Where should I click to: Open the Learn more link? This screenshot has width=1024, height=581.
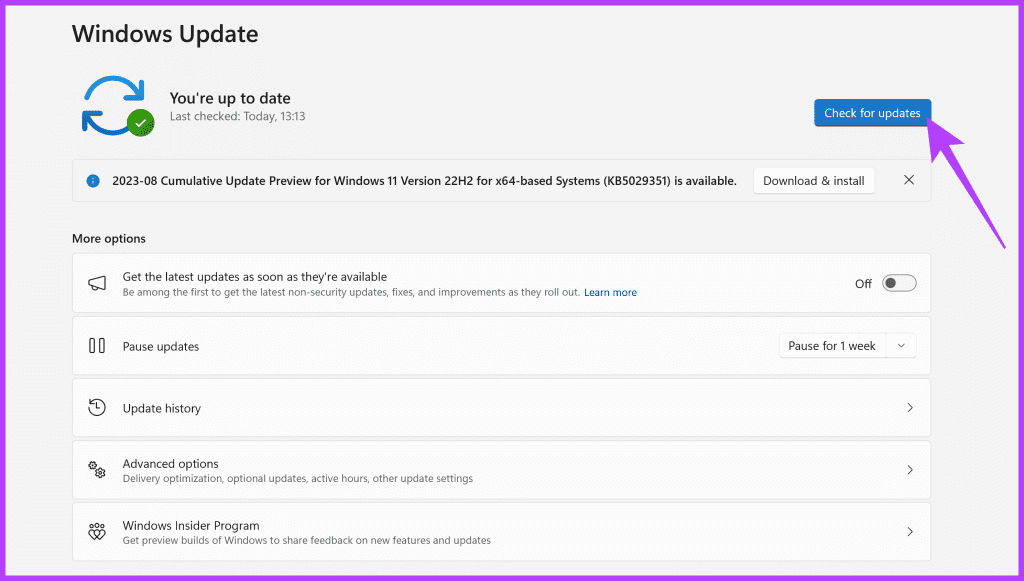click(610, 292)
